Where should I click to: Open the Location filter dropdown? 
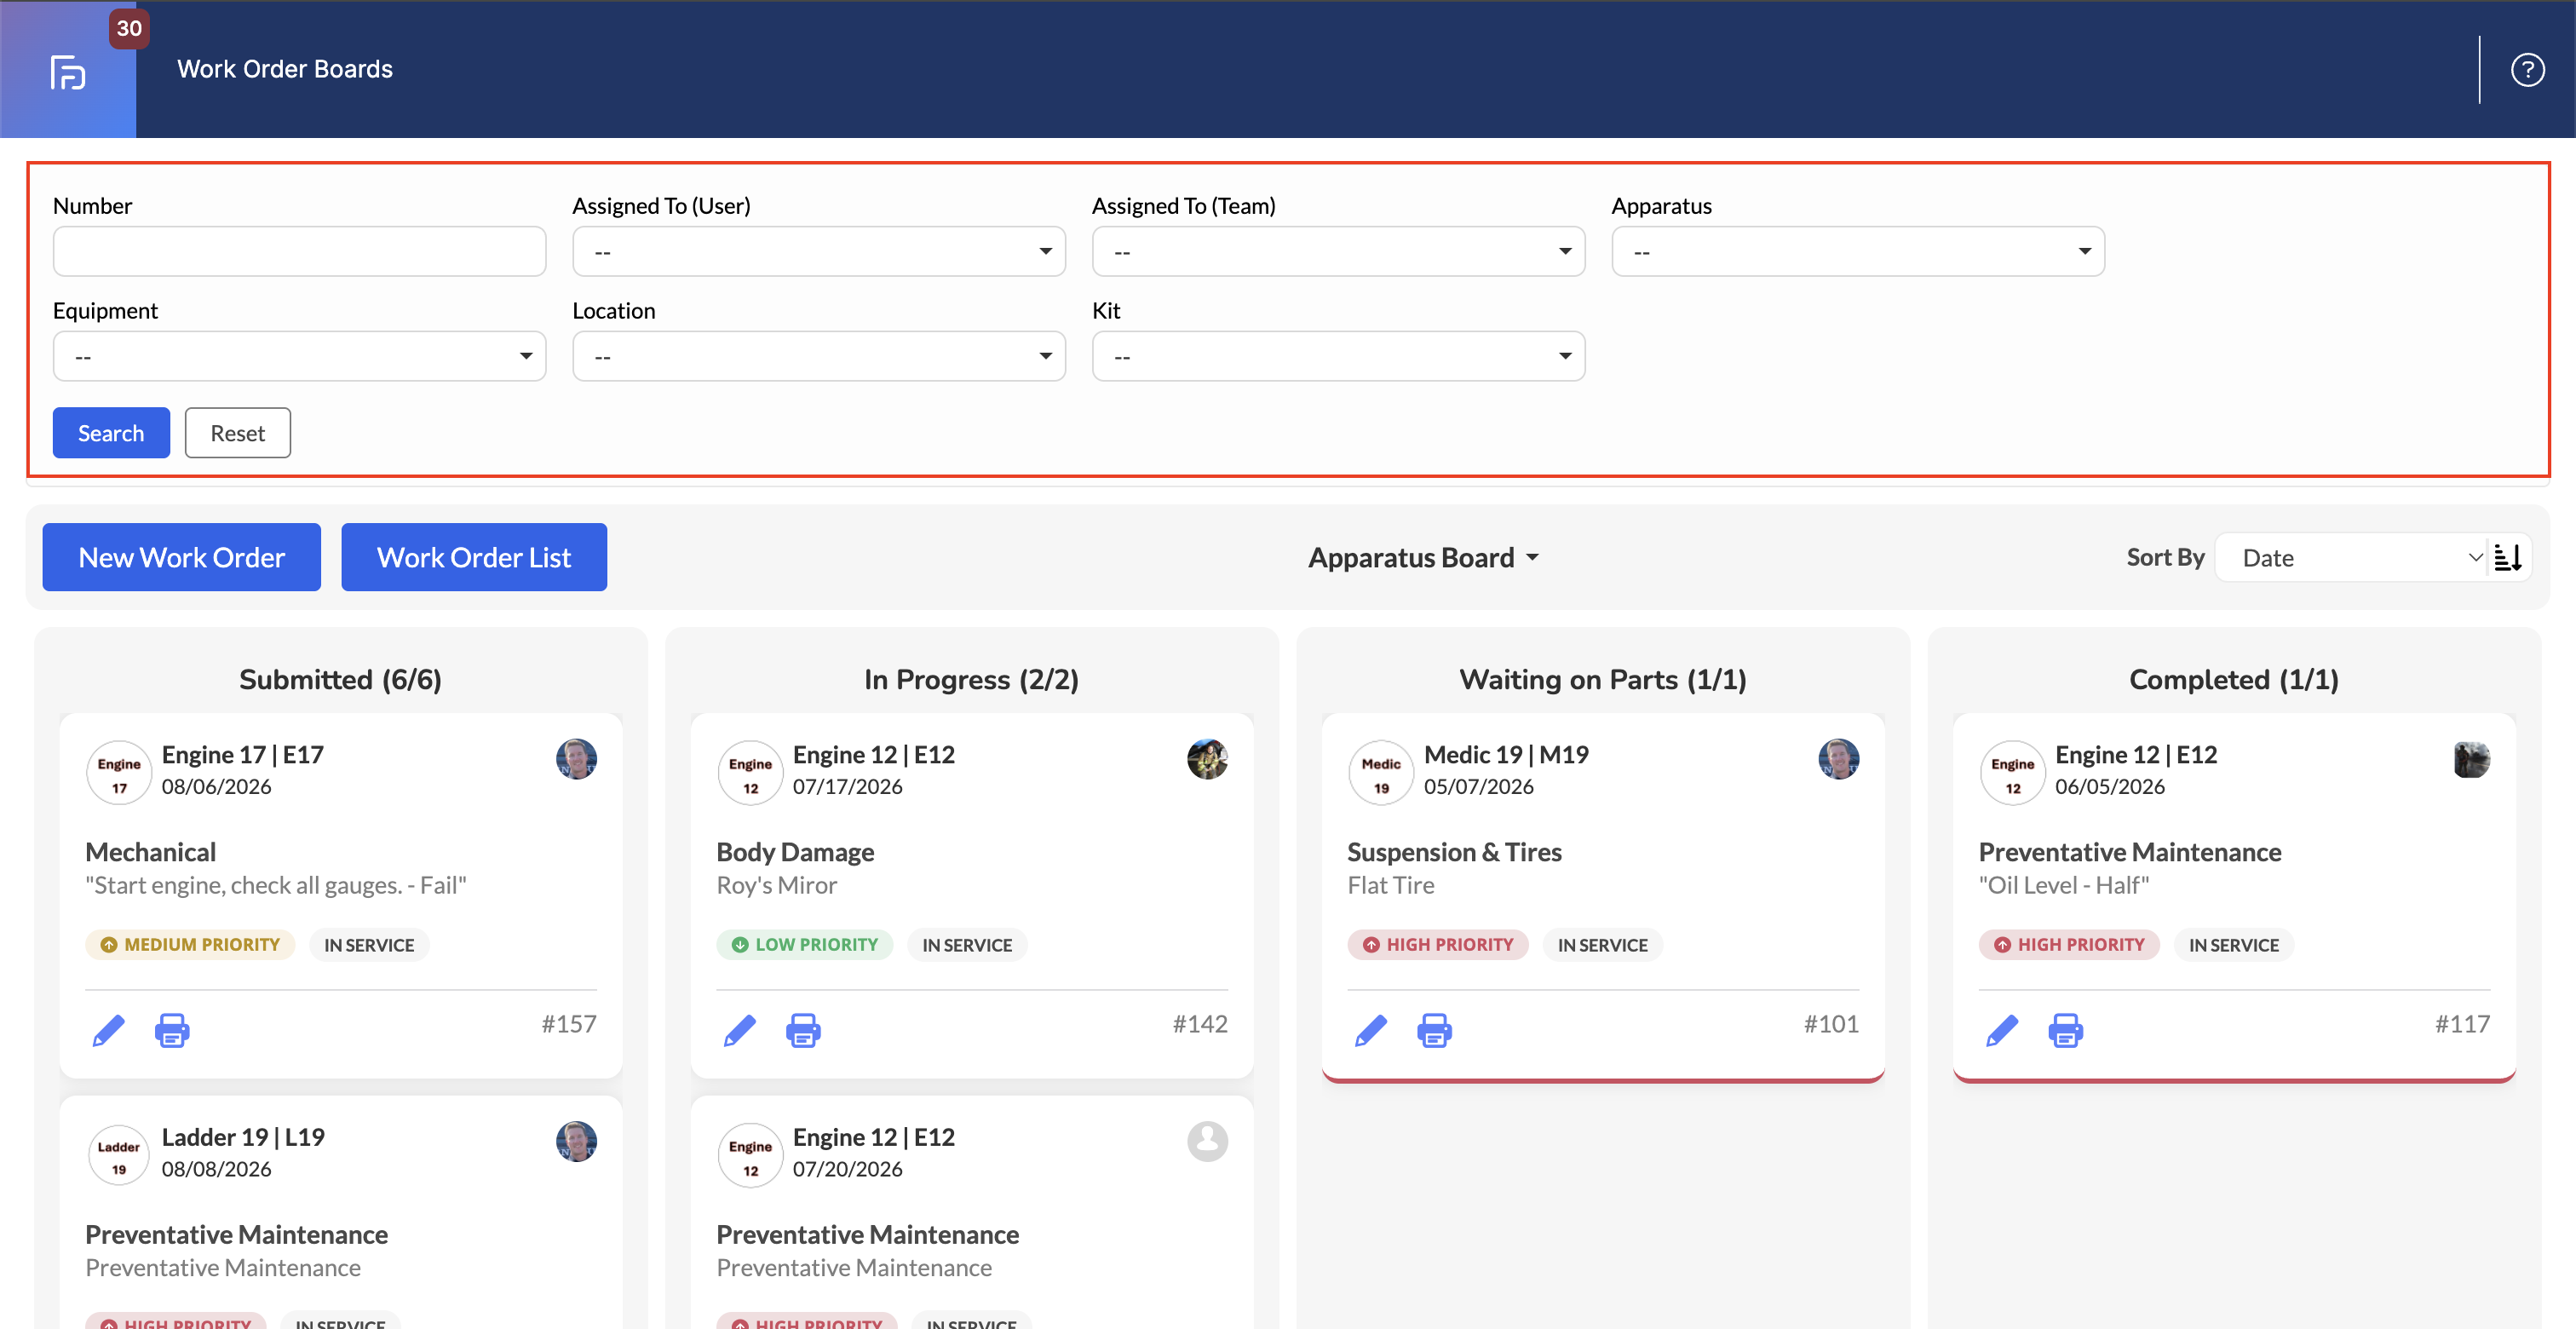pyautogui.click(x=818, y=356)
